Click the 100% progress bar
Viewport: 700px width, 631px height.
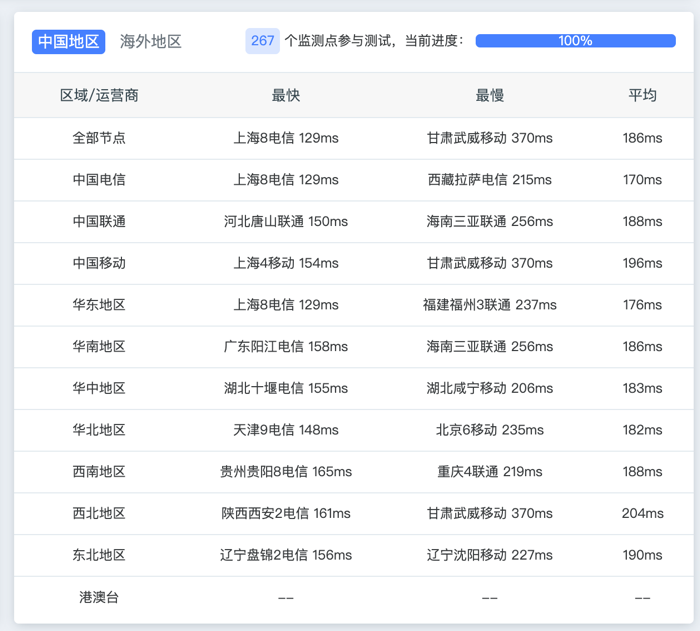tap(575, 41)
